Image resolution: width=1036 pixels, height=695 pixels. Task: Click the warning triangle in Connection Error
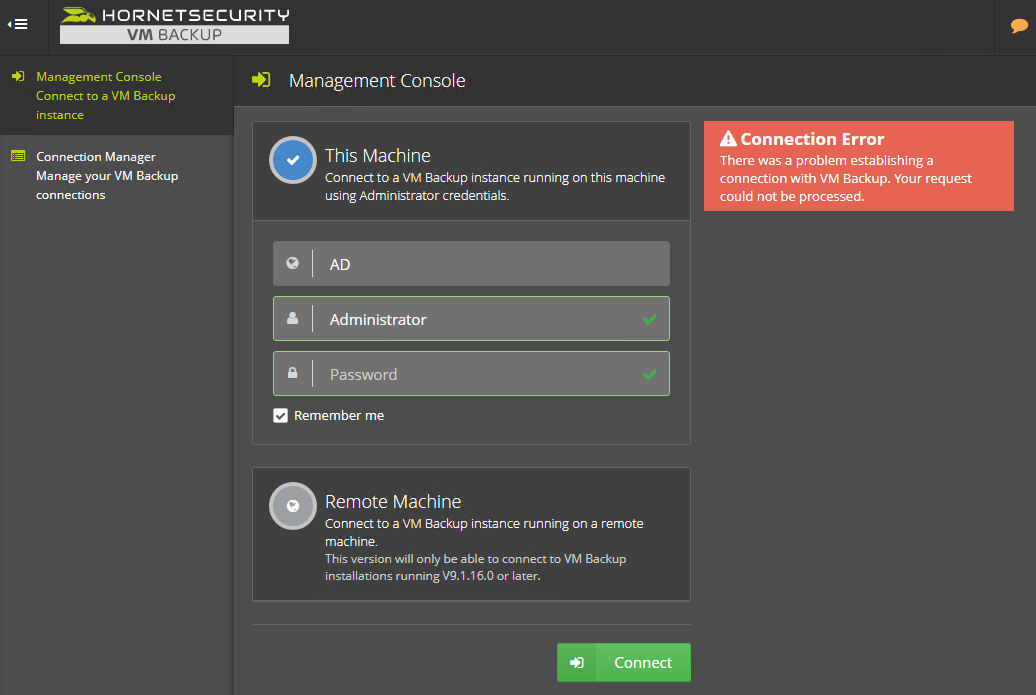[x=728, y=139]
